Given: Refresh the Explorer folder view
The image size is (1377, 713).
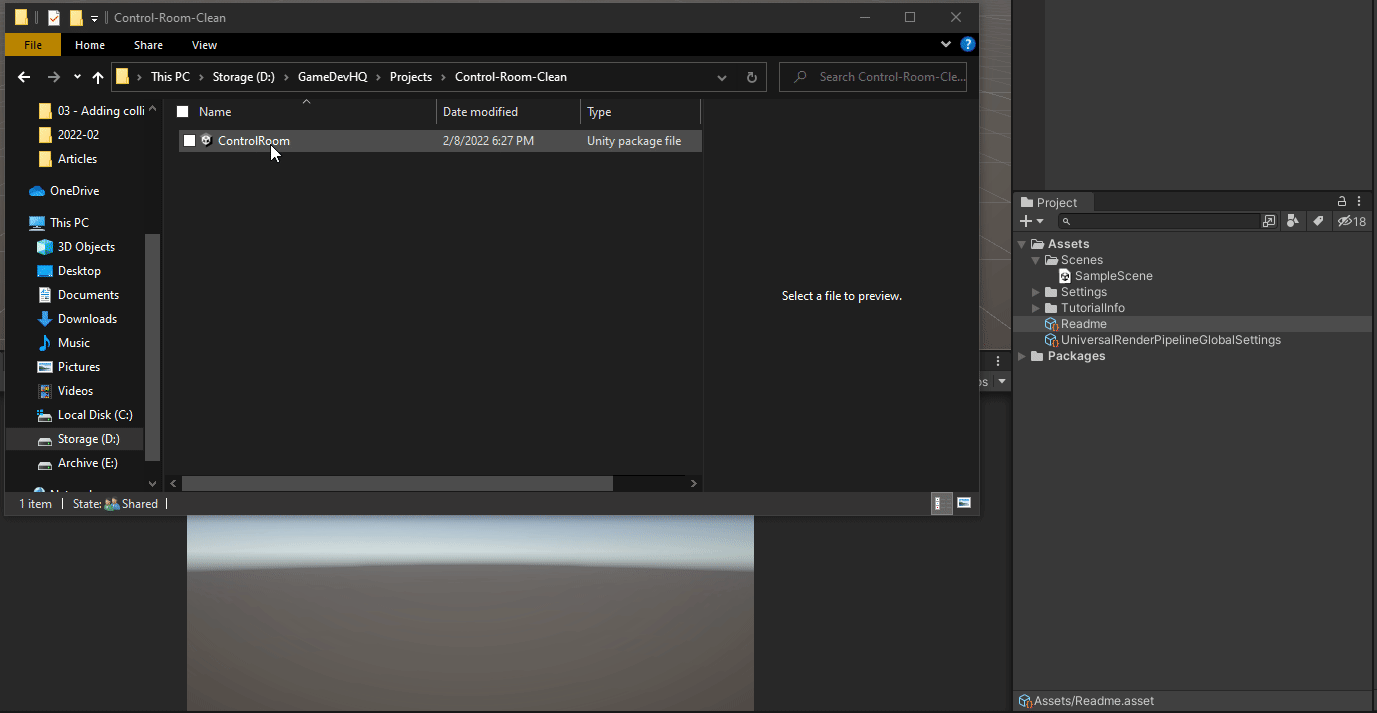Looking at the screenshot, I should pos(752,77).
